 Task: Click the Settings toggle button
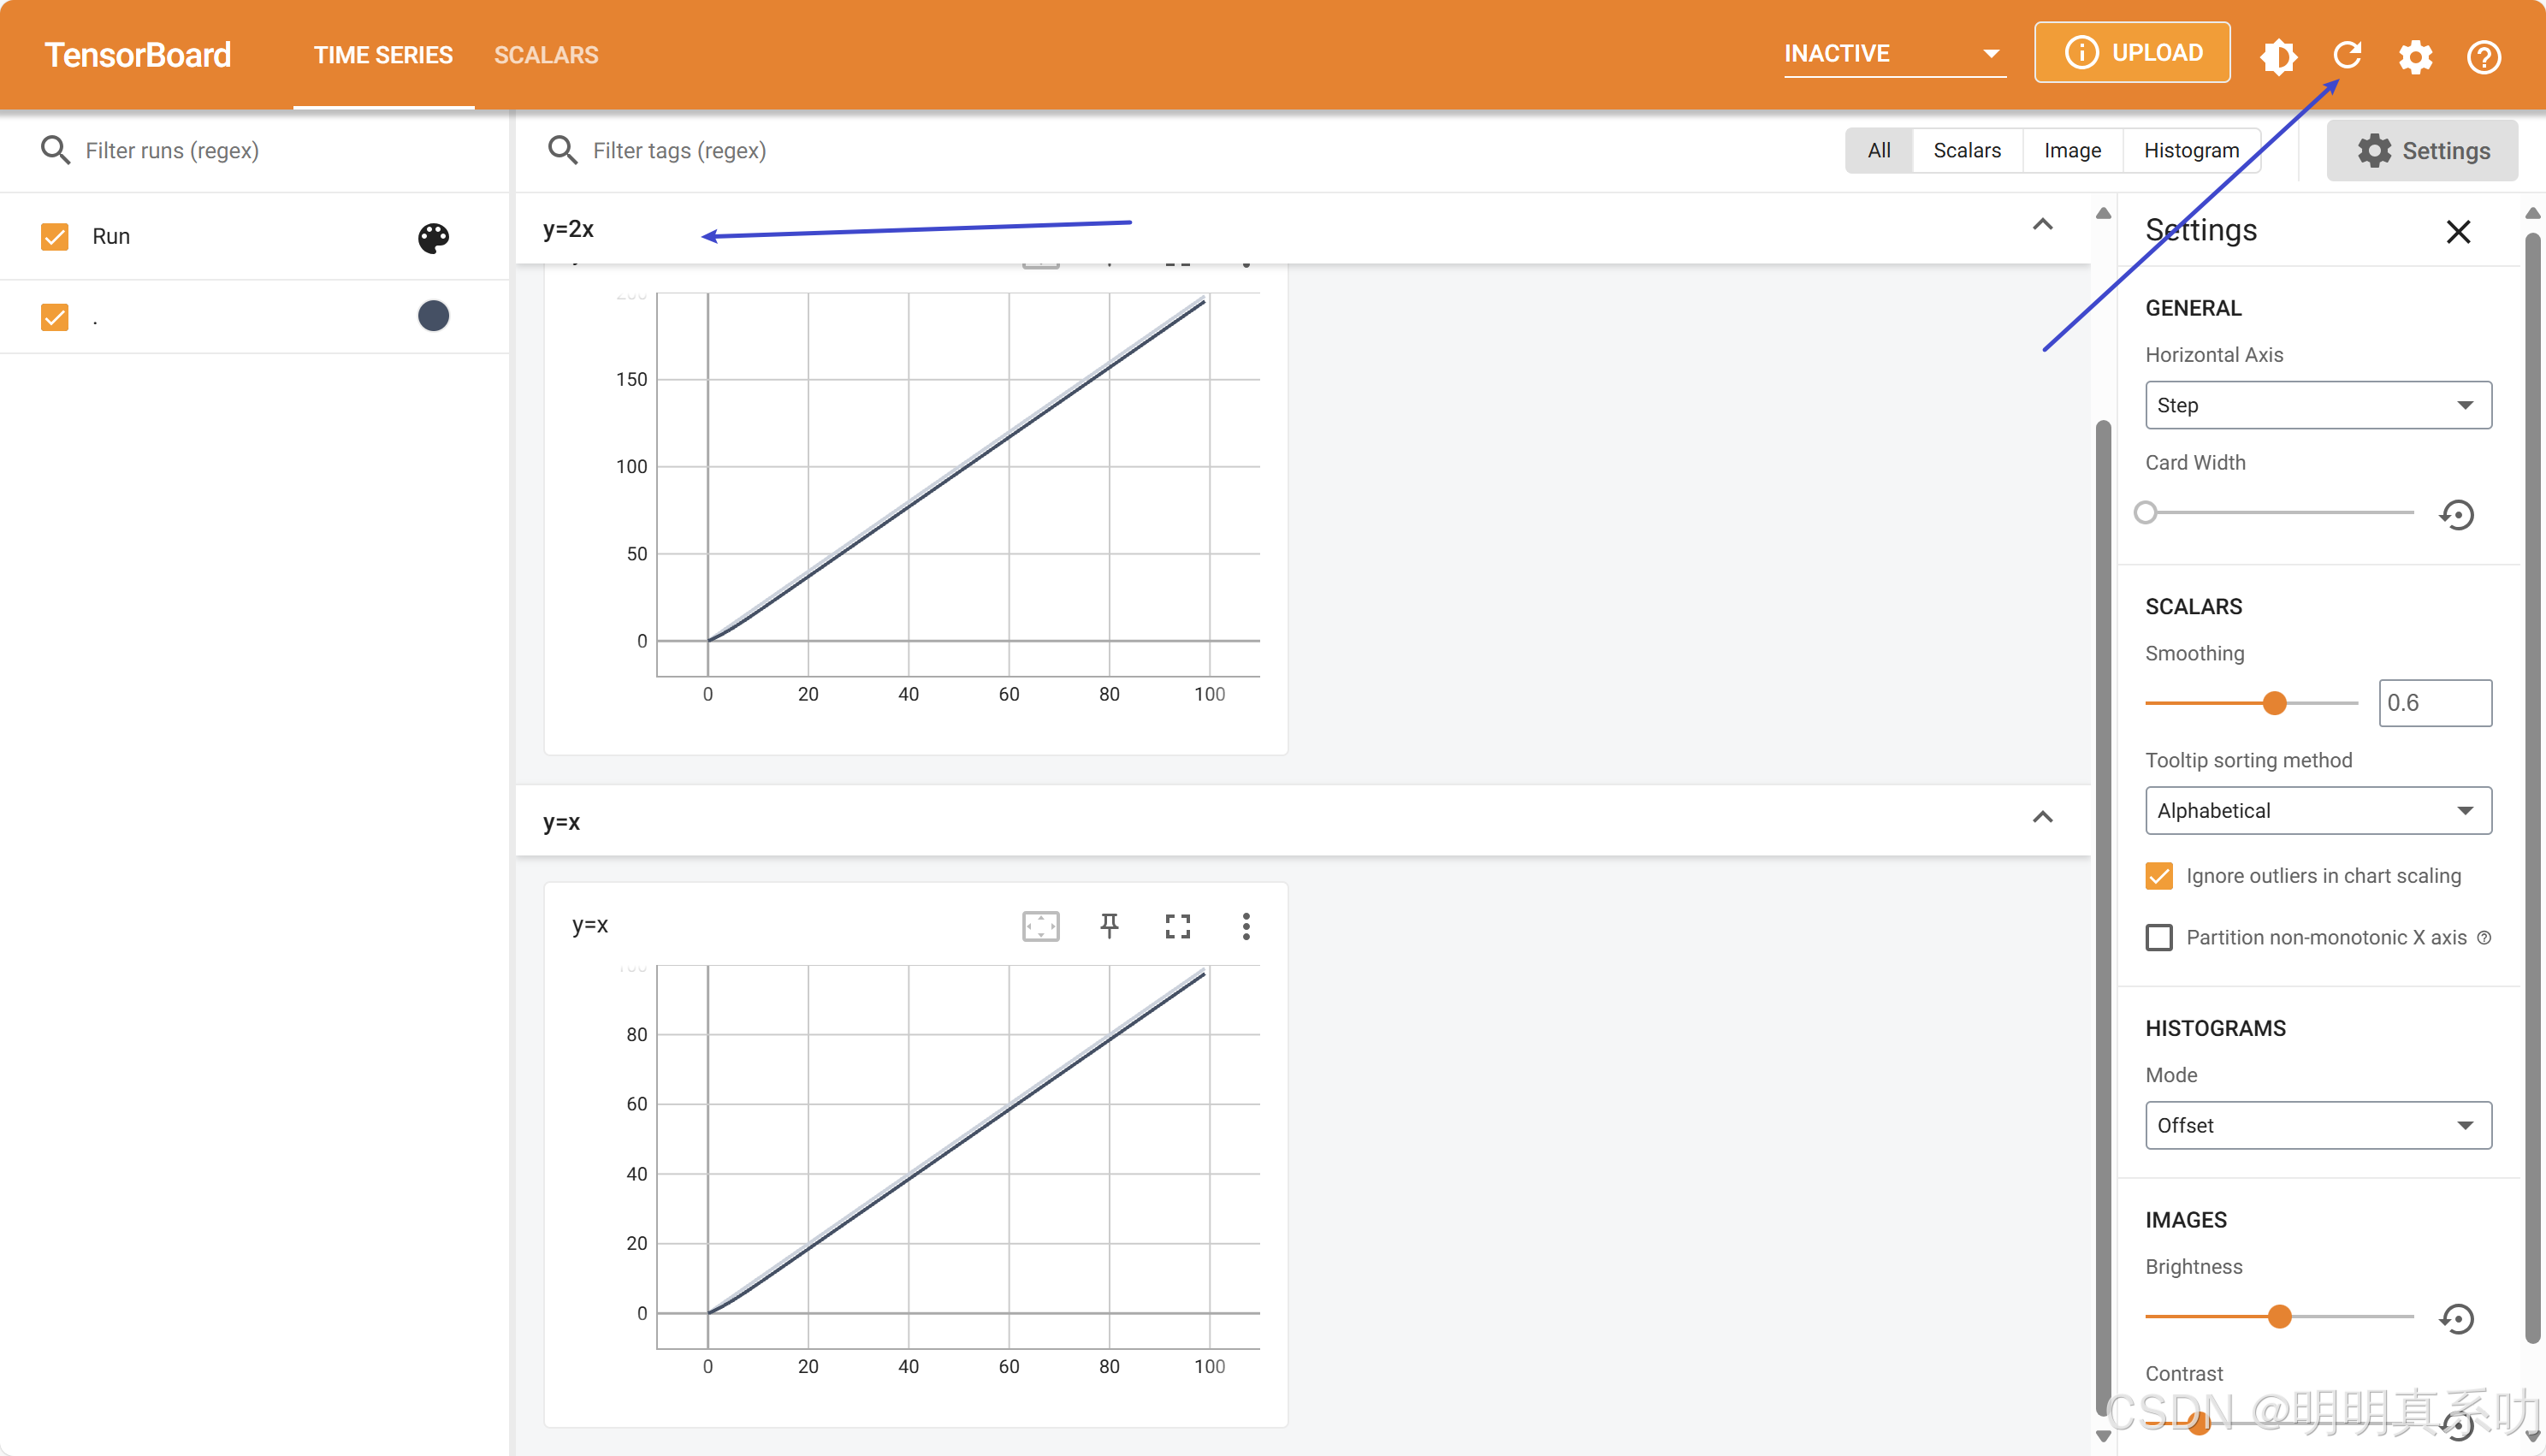point(2422,151)
